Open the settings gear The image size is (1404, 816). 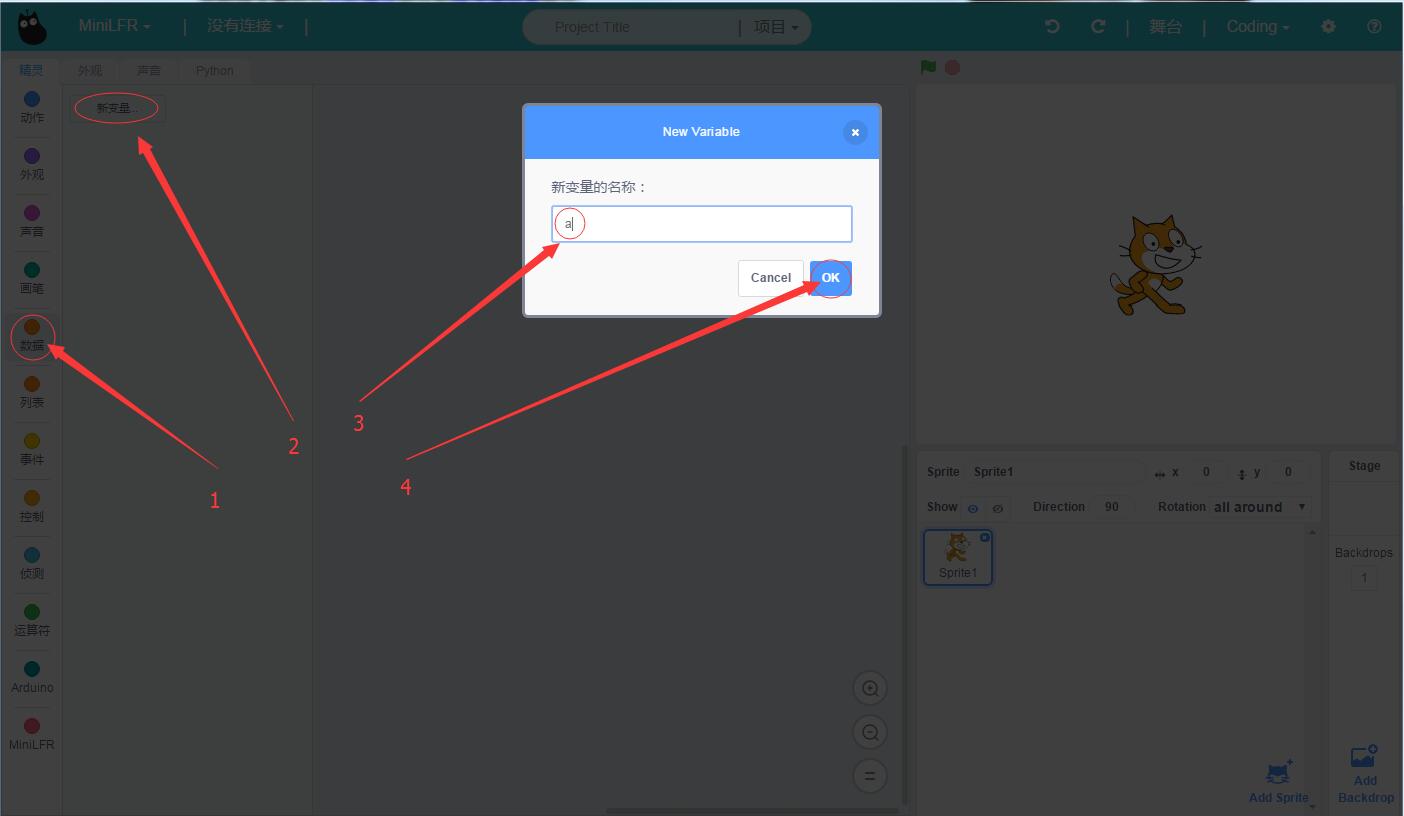point(1328,27)
